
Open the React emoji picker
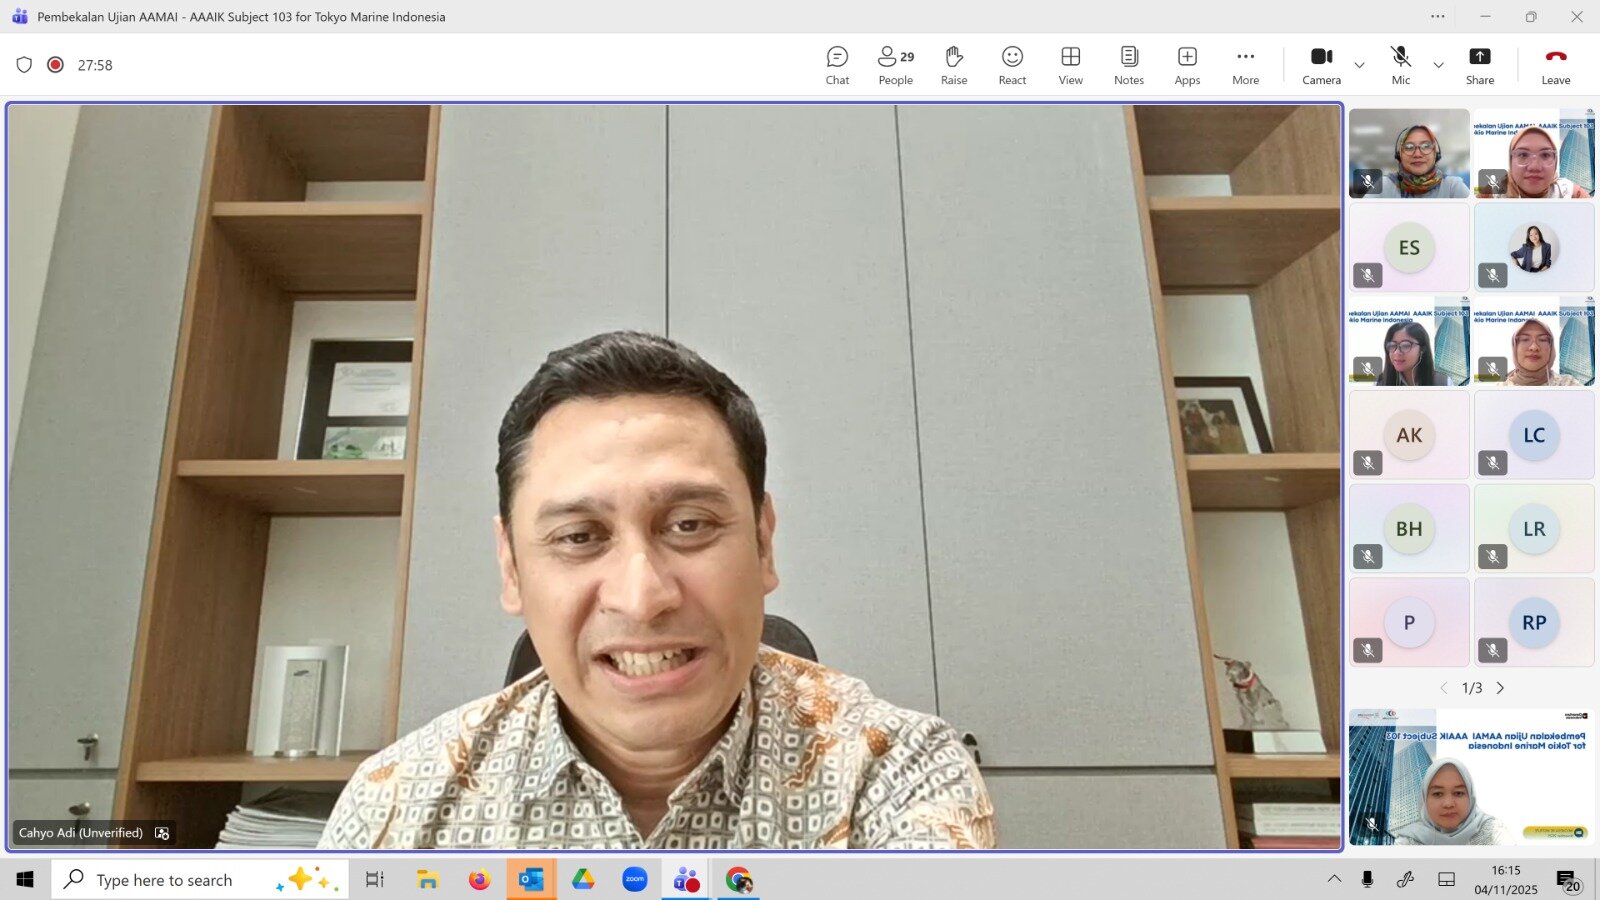1012,66
